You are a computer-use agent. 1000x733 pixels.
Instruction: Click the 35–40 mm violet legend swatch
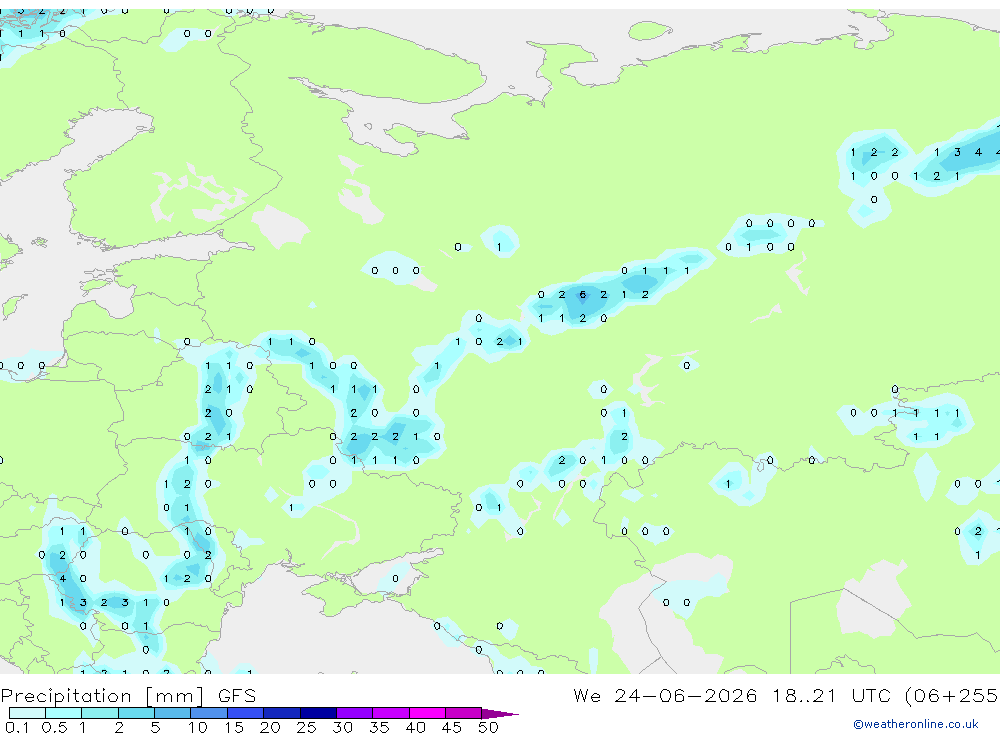391,713
